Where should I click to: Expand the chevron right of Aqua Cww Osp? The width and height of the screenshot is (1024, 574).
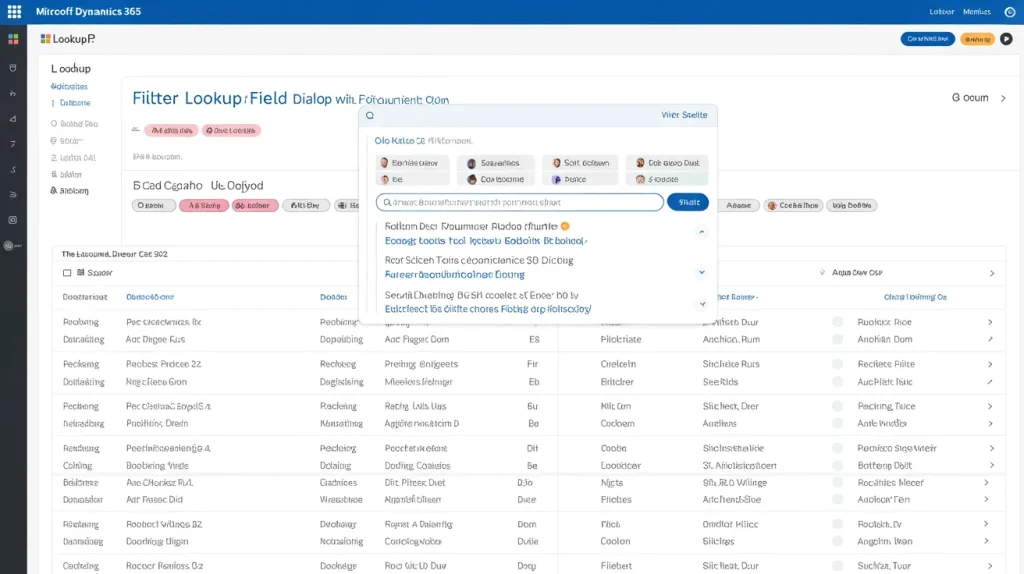tap(992, 273)
